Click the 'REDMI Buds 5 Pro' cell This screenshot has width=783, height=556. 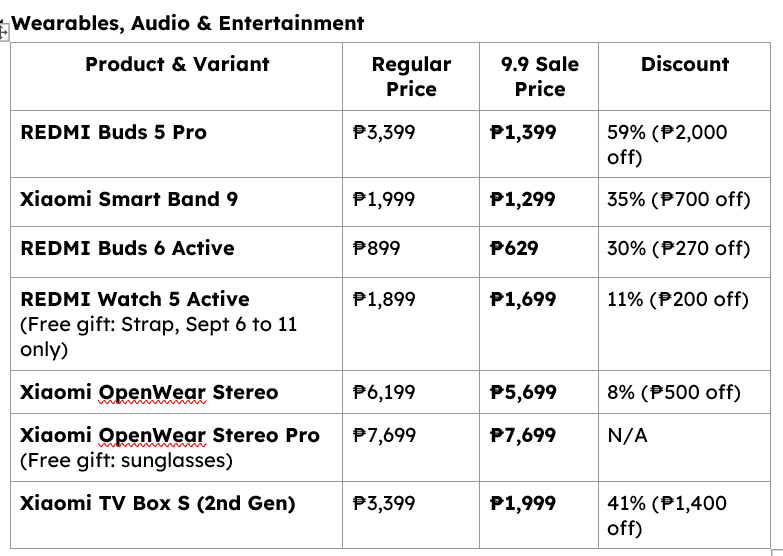pos(113,132)
